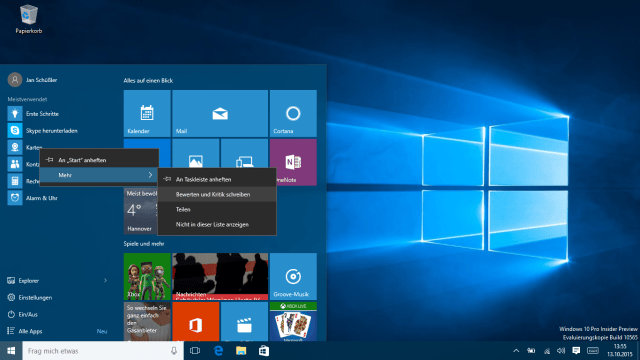Open the Xbox Live Solitaire cards tile
Screen dimensions: 640x360
[x=293, y=322]
